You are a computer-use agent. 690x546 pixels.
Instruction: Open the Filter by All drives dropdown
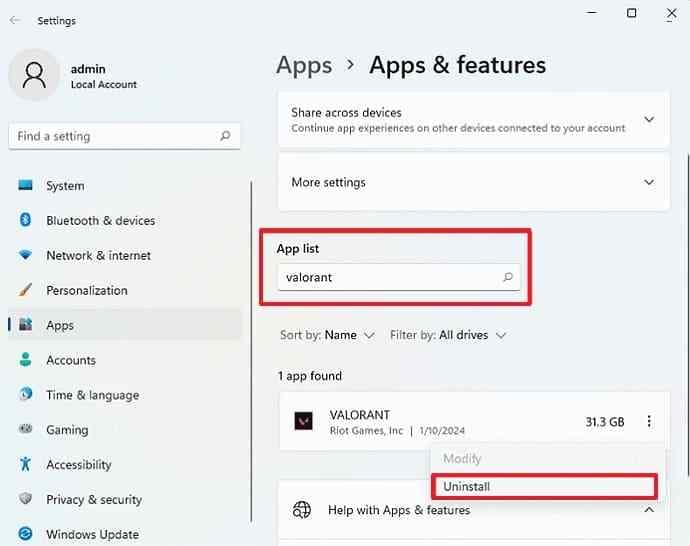coord(448,335)
